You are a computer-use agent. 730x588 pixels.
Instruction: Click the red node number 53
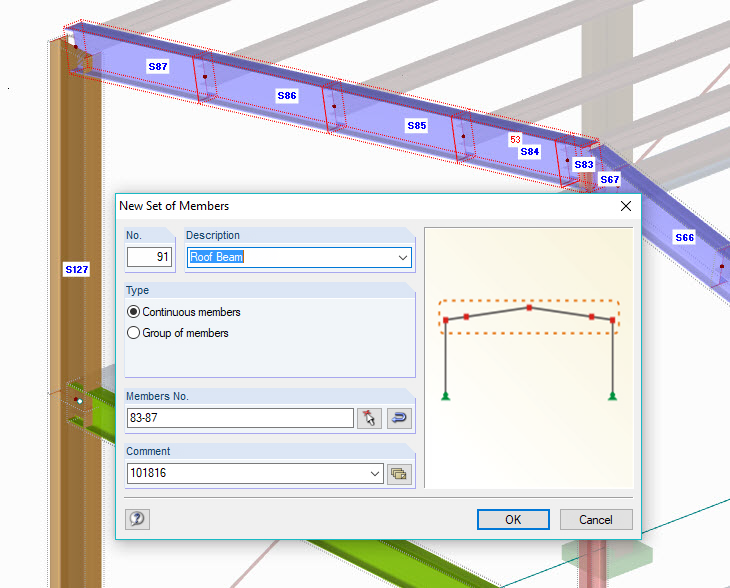coord(515,139)
